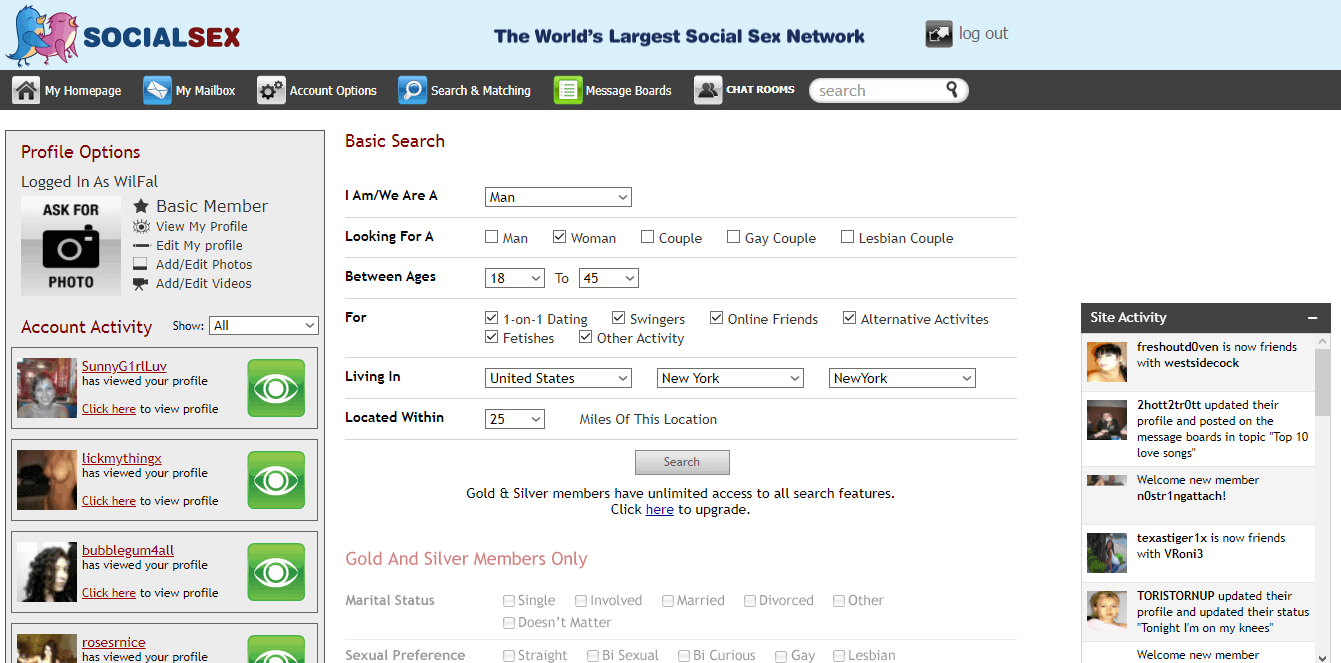Minimize the Site Activity panel

point(1312,317)
